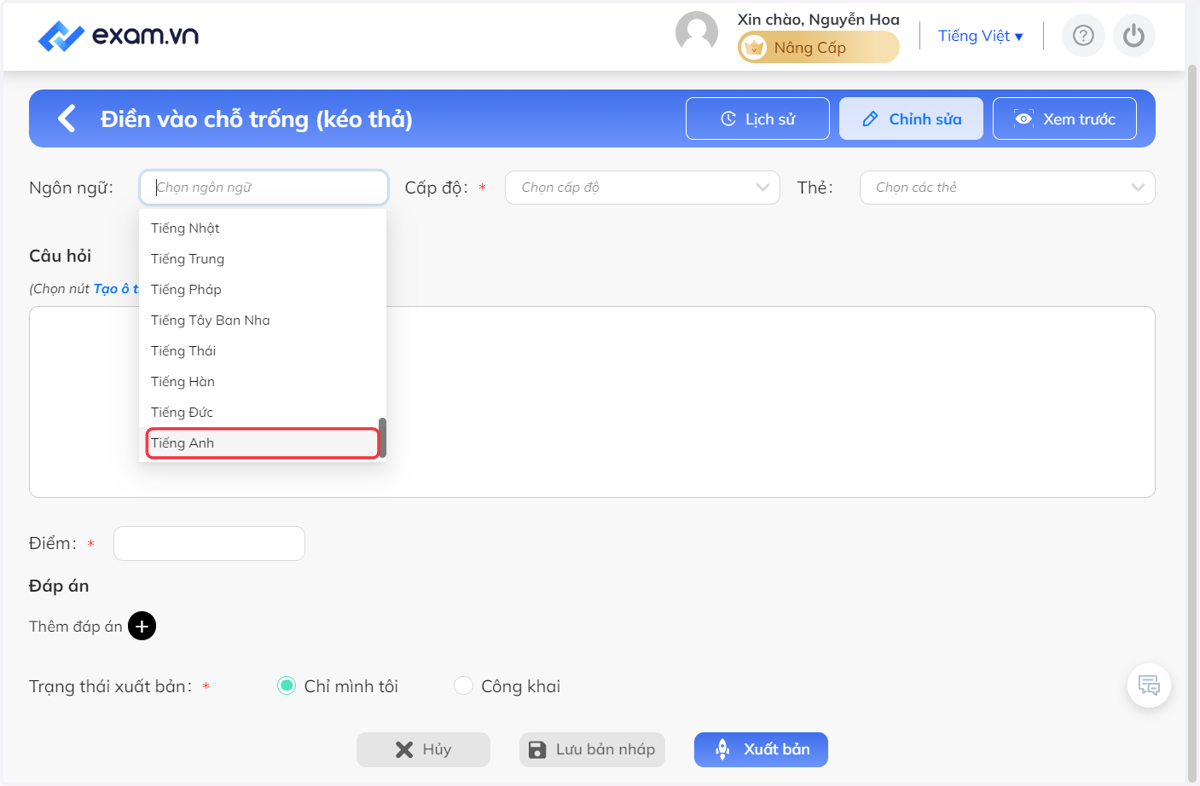Viewport: 1200px width, 786px height.
Task: Switch to Chỉnh sửa edit mode
Action: (911, 119)
